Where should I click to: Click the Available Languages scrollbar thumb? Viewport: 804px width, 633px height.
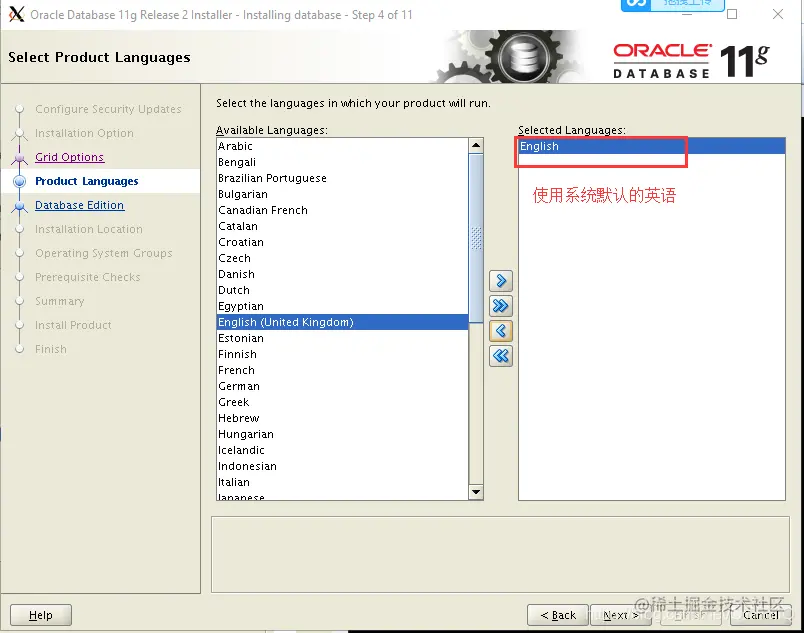click(x=476, y=238)
